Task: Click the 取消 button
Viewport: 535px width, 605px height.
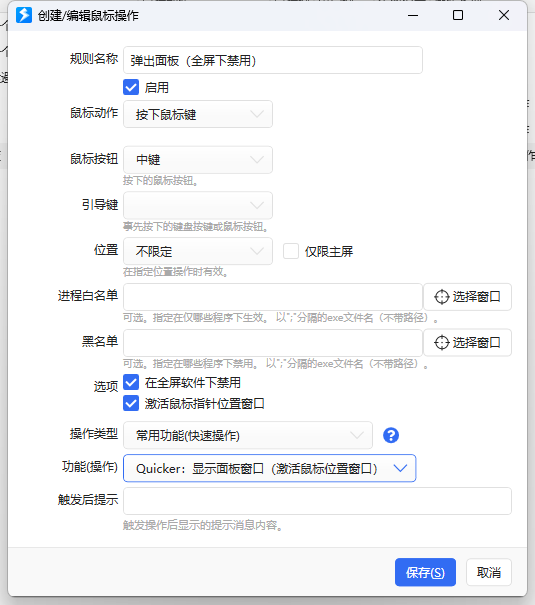Action: click(489, 572)
